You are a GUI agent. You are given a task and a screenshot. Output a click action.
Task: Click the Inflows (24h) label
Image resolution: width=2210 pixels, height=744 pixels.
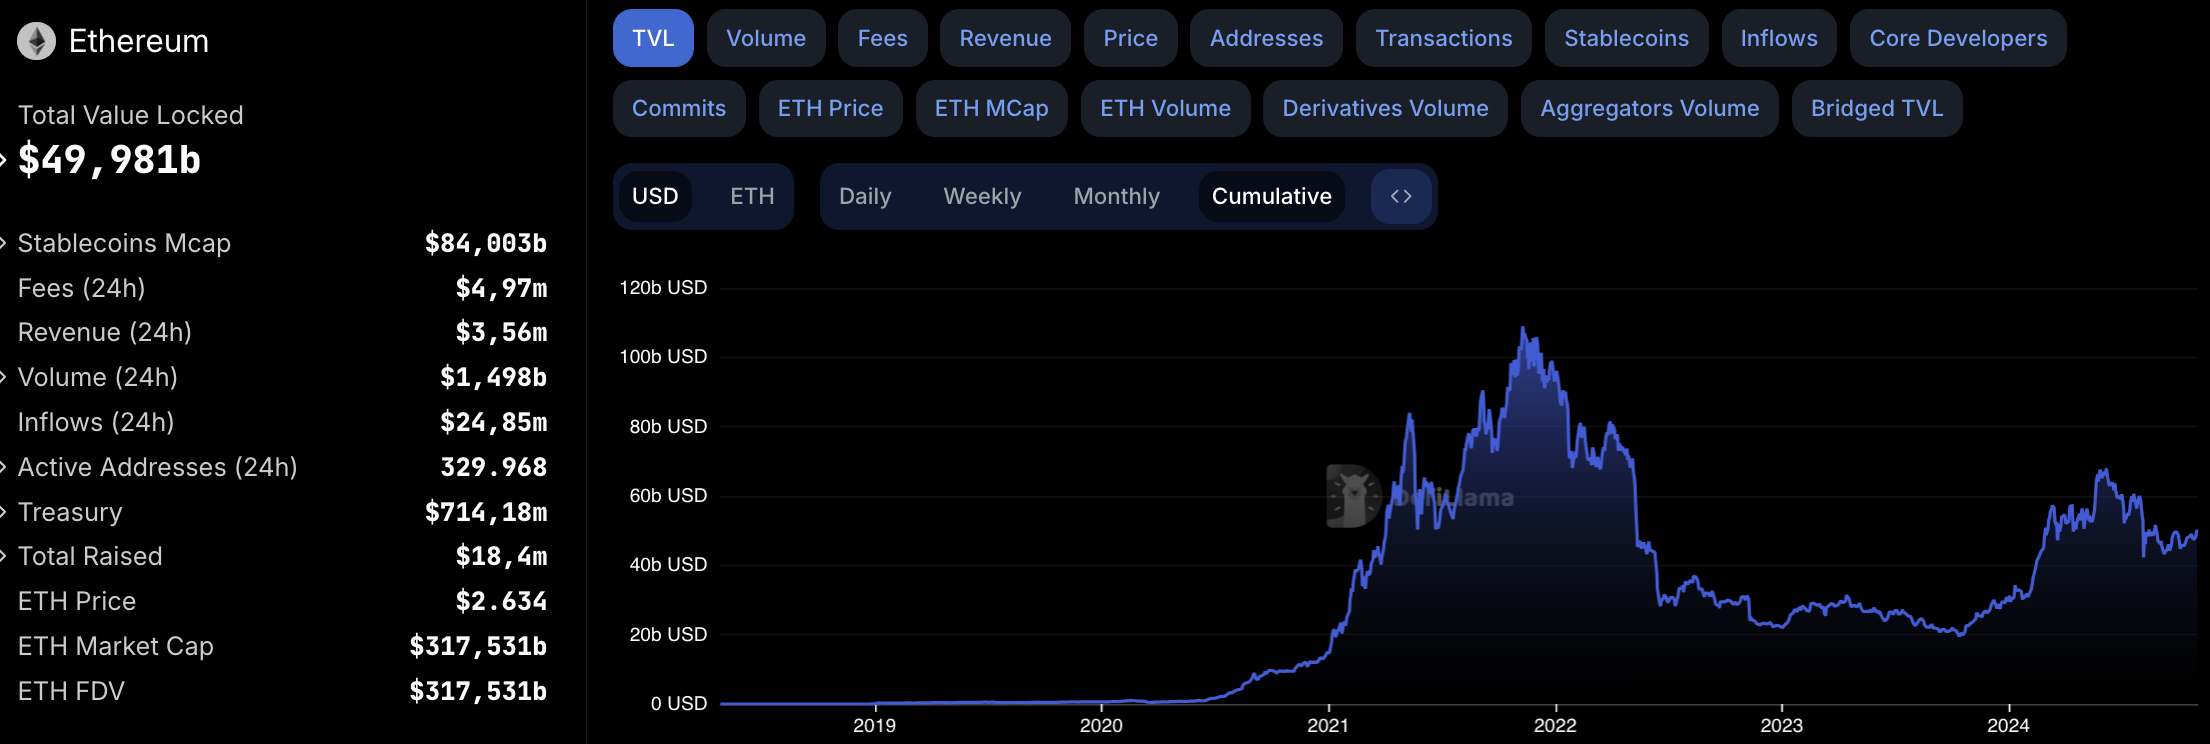tap(96, 422)
